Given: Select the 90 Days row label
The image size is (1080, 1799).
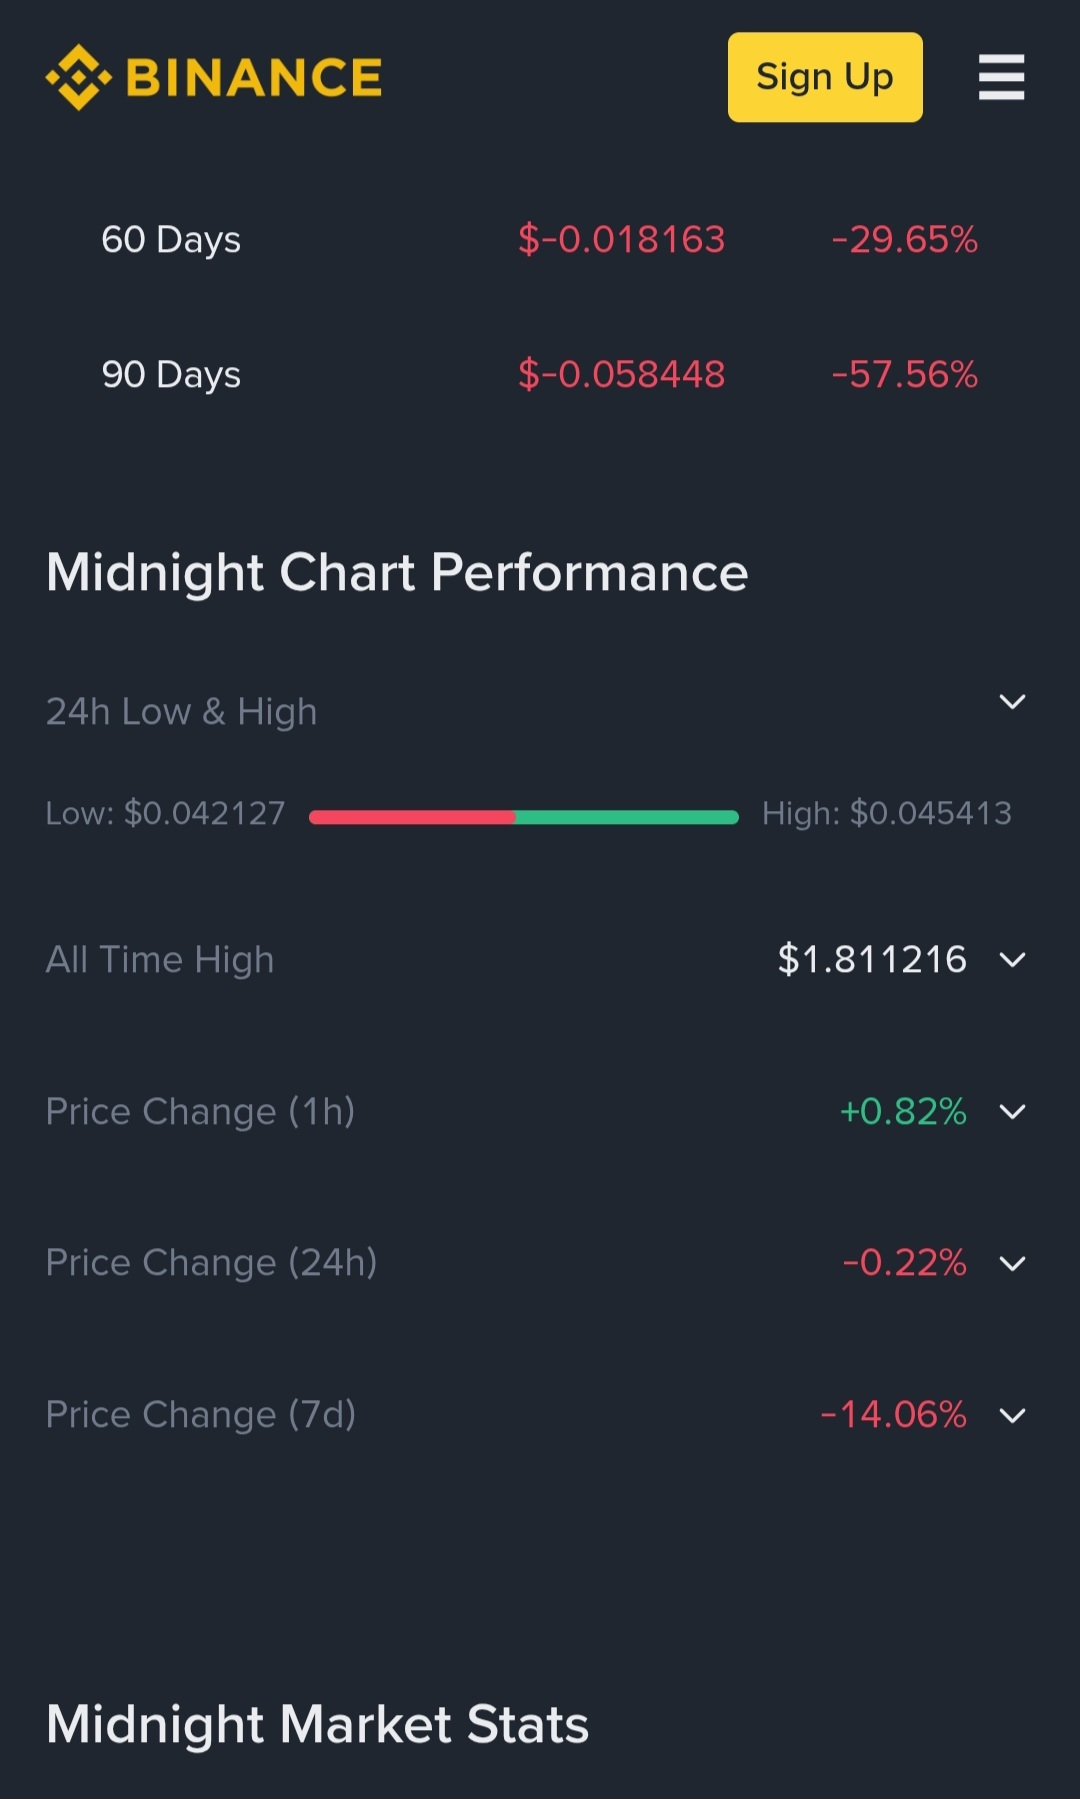Looking at the screenshot, I should click(171, 375).
